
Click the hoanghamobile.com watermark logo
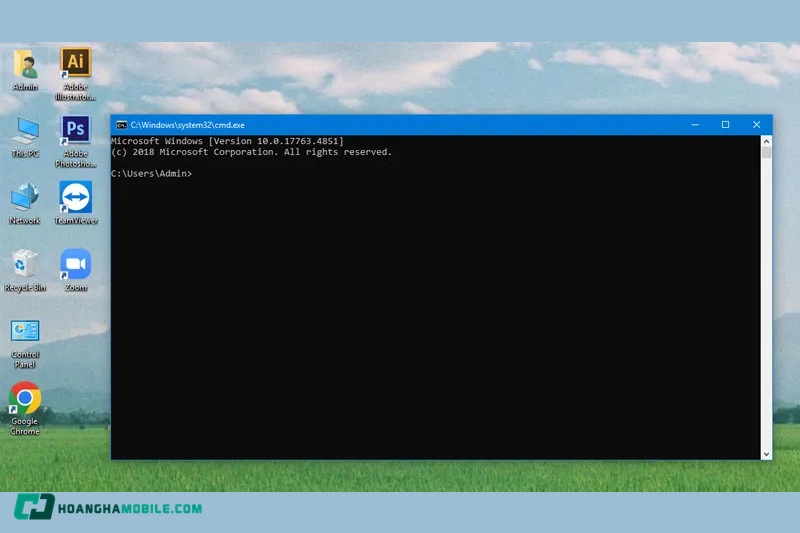(x=108, y=508)
